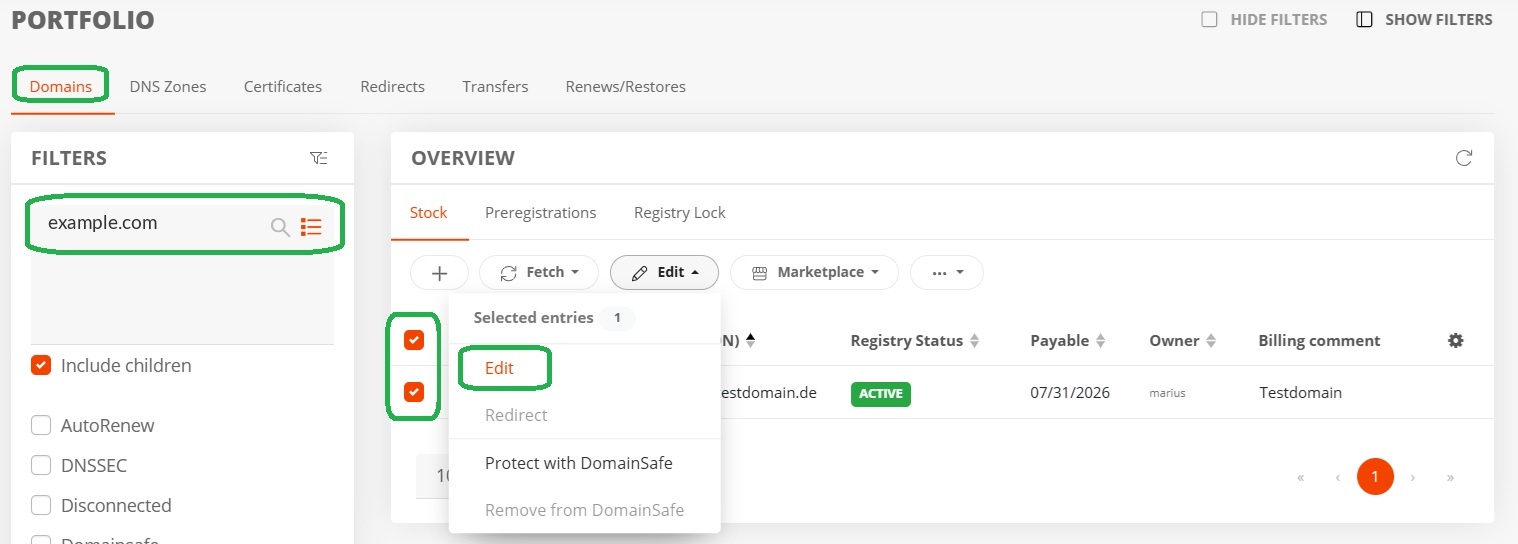The width and height of the screenshot is (1518, 544).
Task: Click the magnifier search icon in the filter box
Action: [x=281, y=227]
